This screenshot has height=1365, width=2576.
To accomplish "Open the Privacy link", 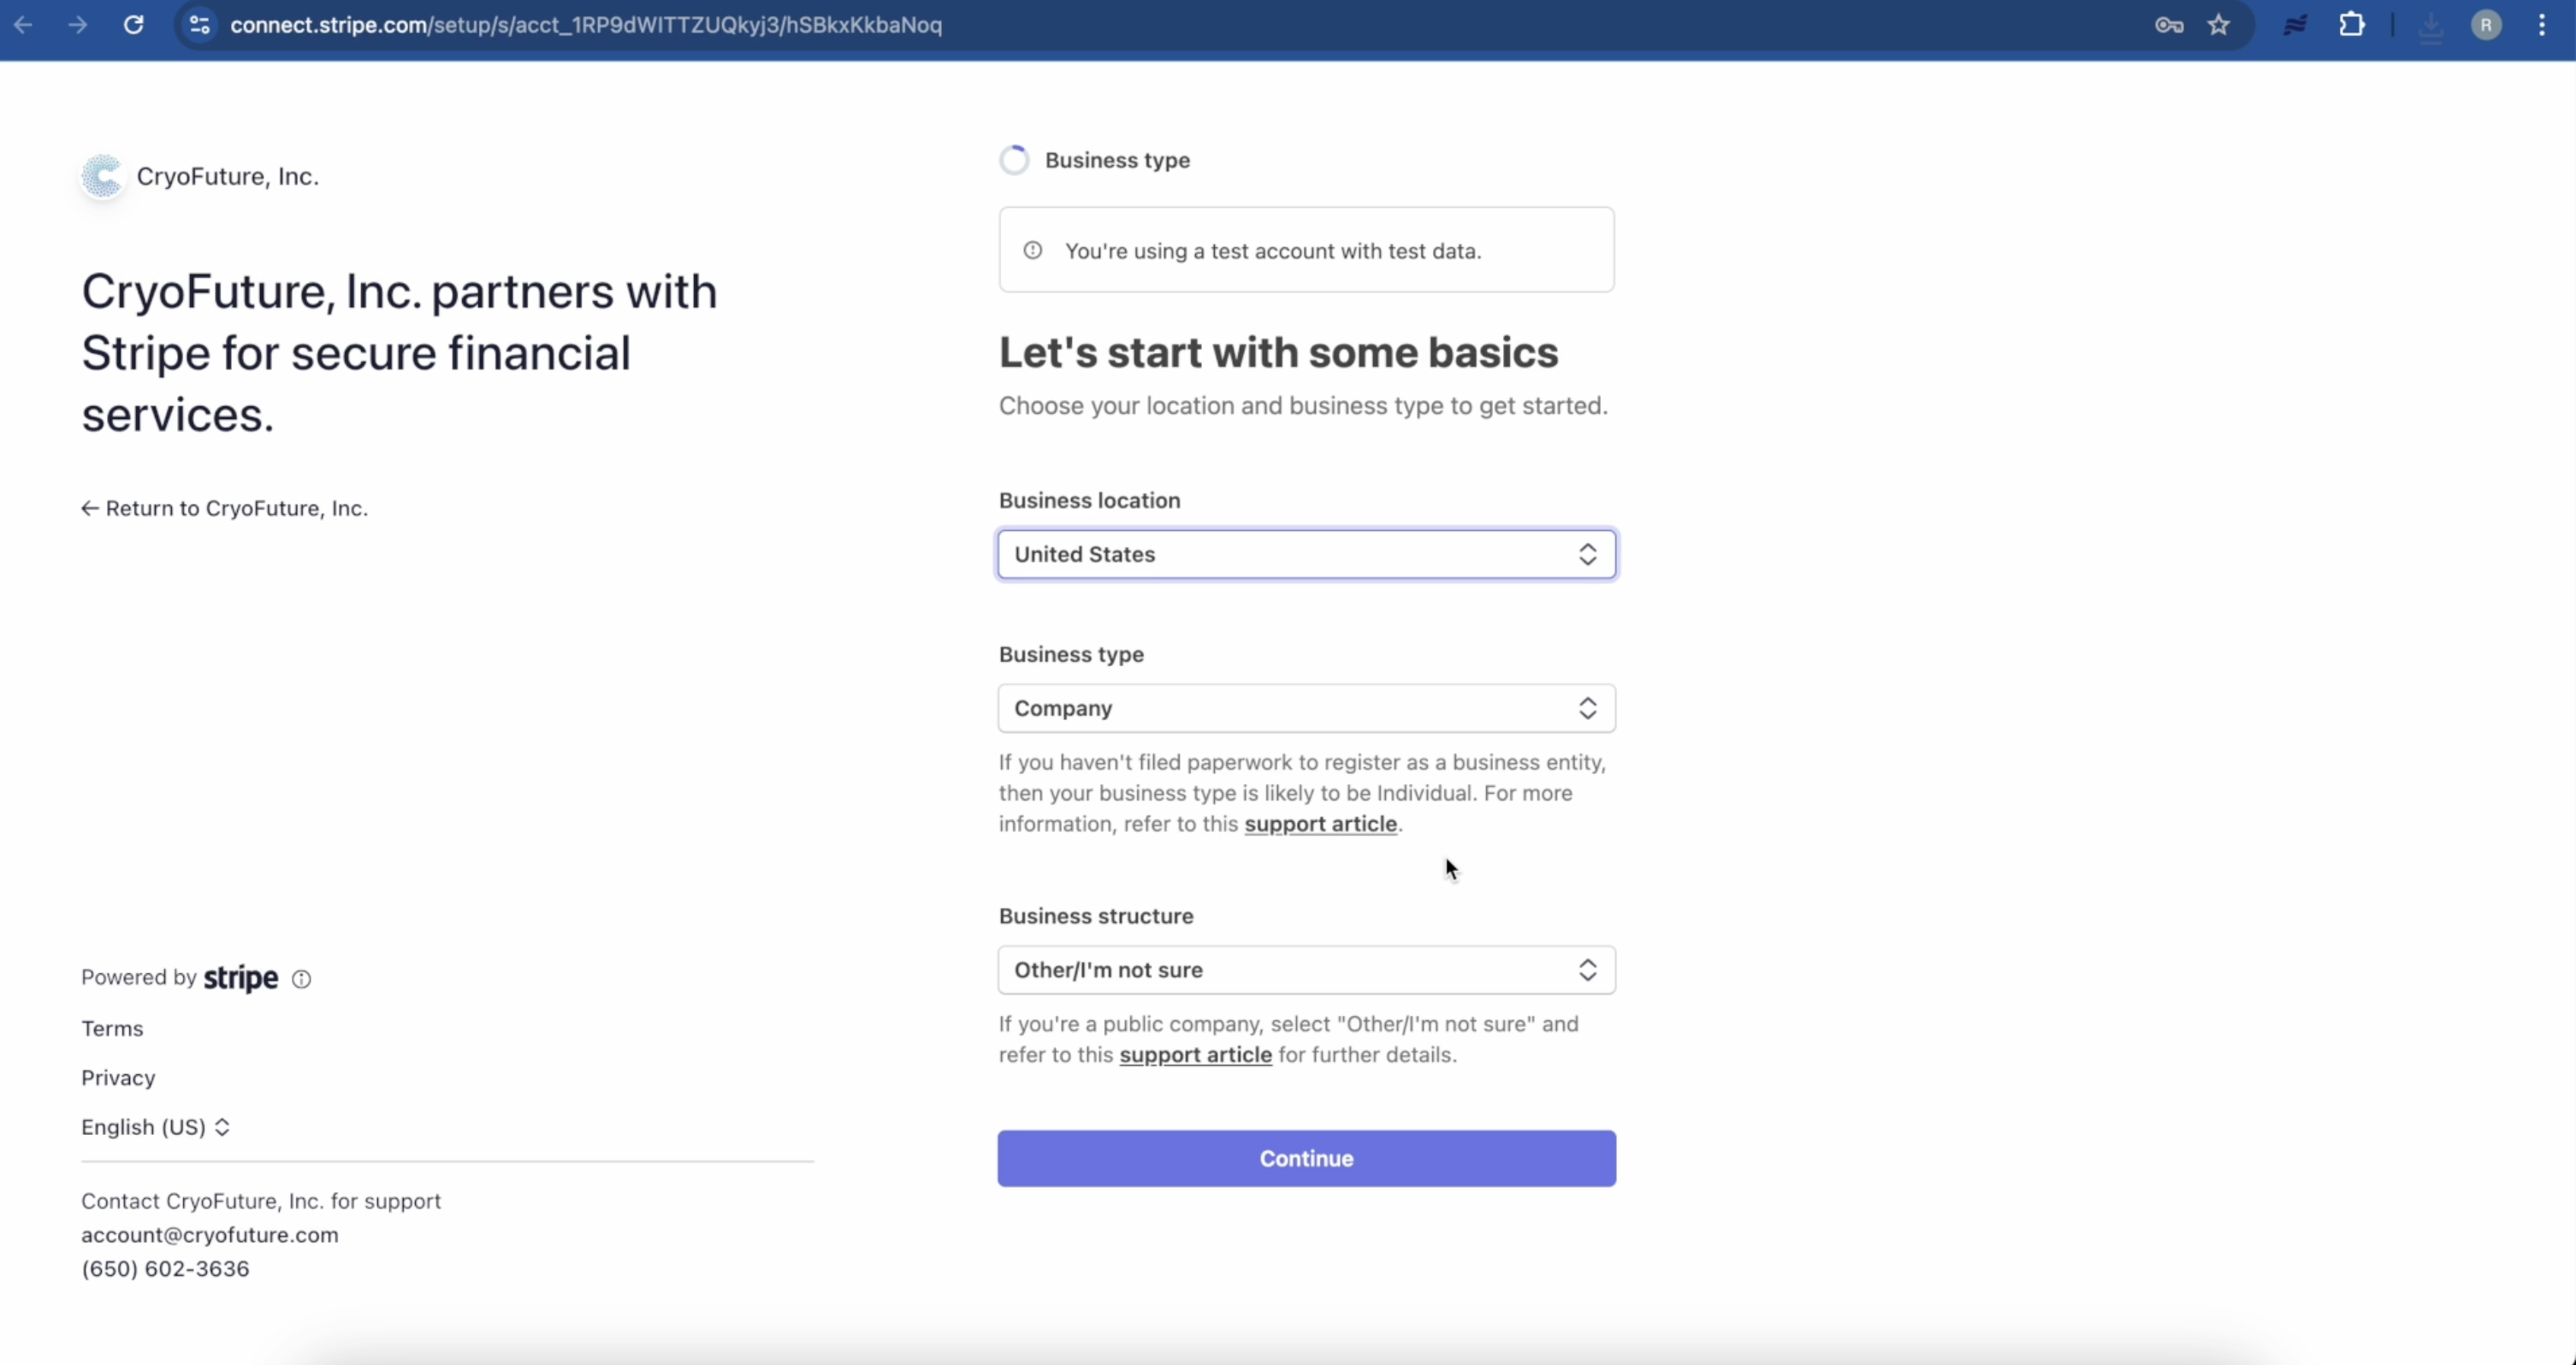I will point(118,1078).
